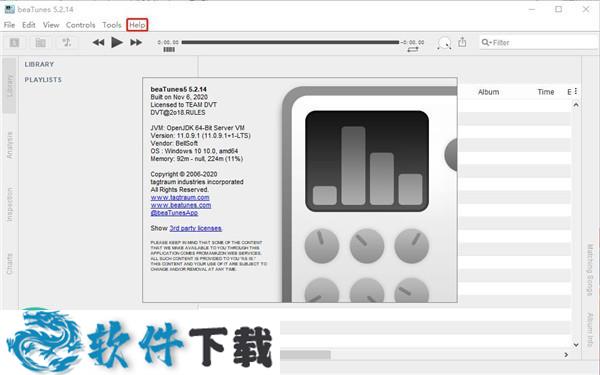Open the column options menu beside Time

pos(576,91)
